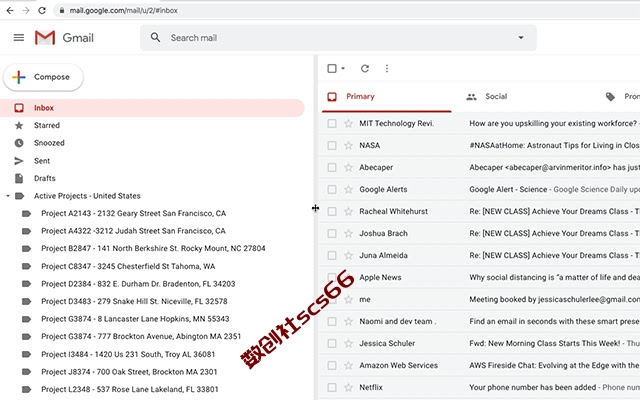The image size is (640, 400).
Task: Switch to the Primary tab
Action: click(386, 97)
